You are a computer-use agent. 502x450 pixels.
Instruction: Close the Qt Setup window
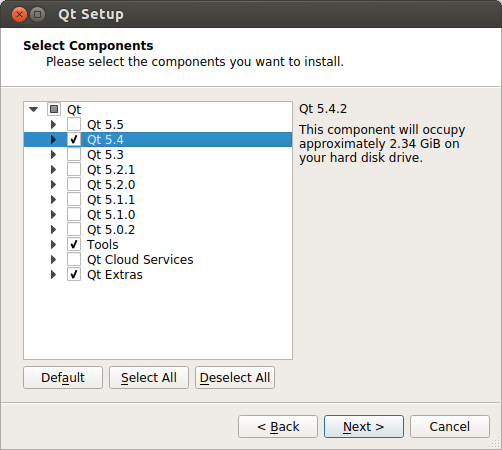19,14
